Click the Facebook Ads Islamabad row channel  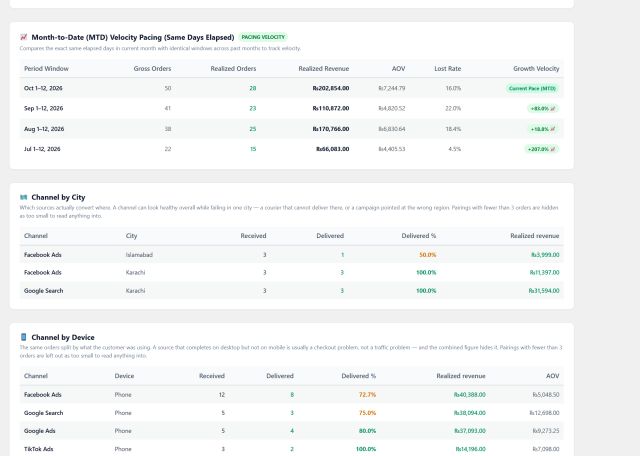43,255
